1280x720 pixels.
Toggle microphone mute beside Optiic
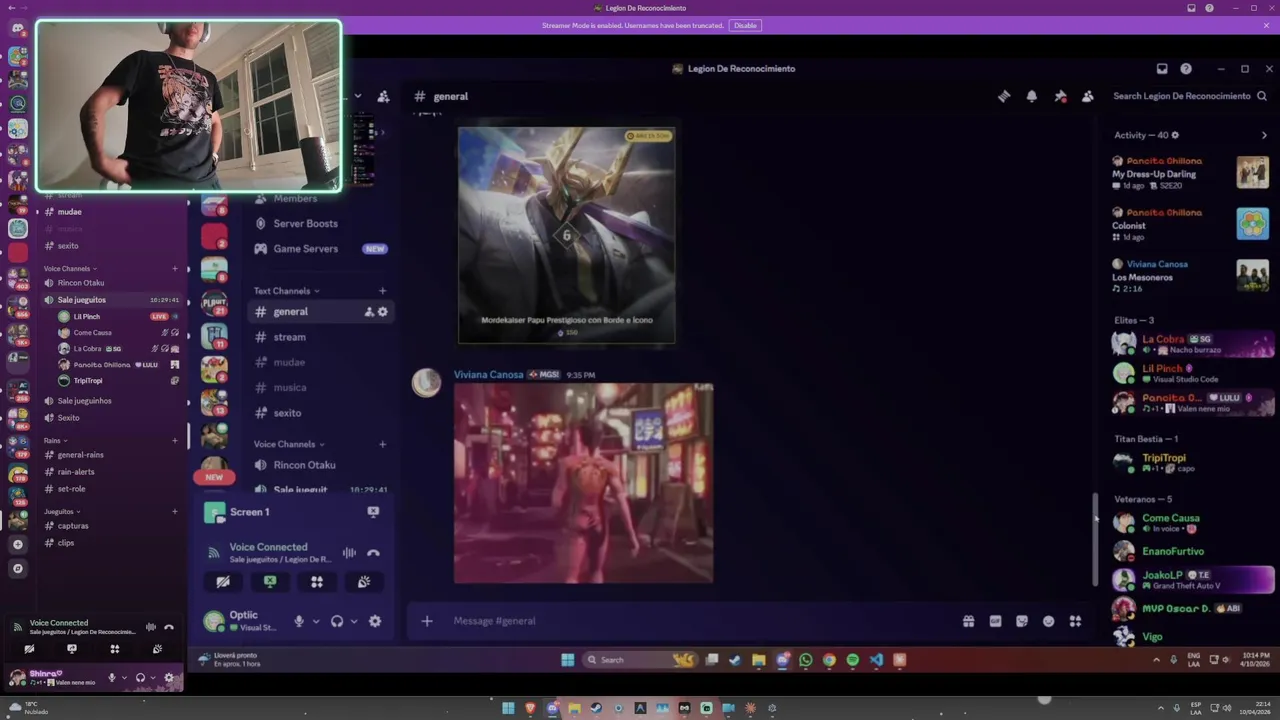click(299, 621)
